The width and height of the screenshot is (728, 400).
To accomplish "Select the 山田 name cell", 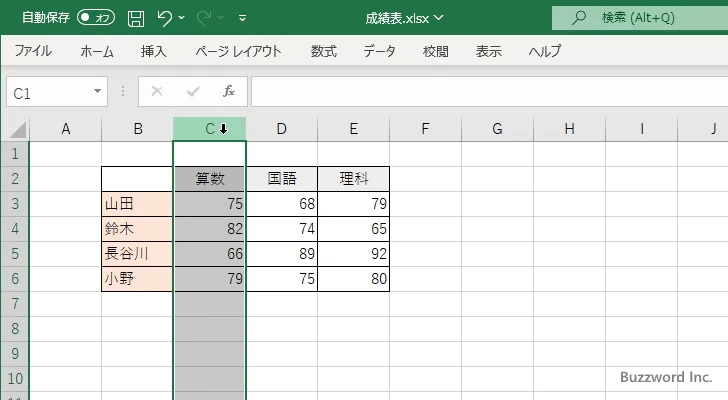I will (x=137, y=204).
